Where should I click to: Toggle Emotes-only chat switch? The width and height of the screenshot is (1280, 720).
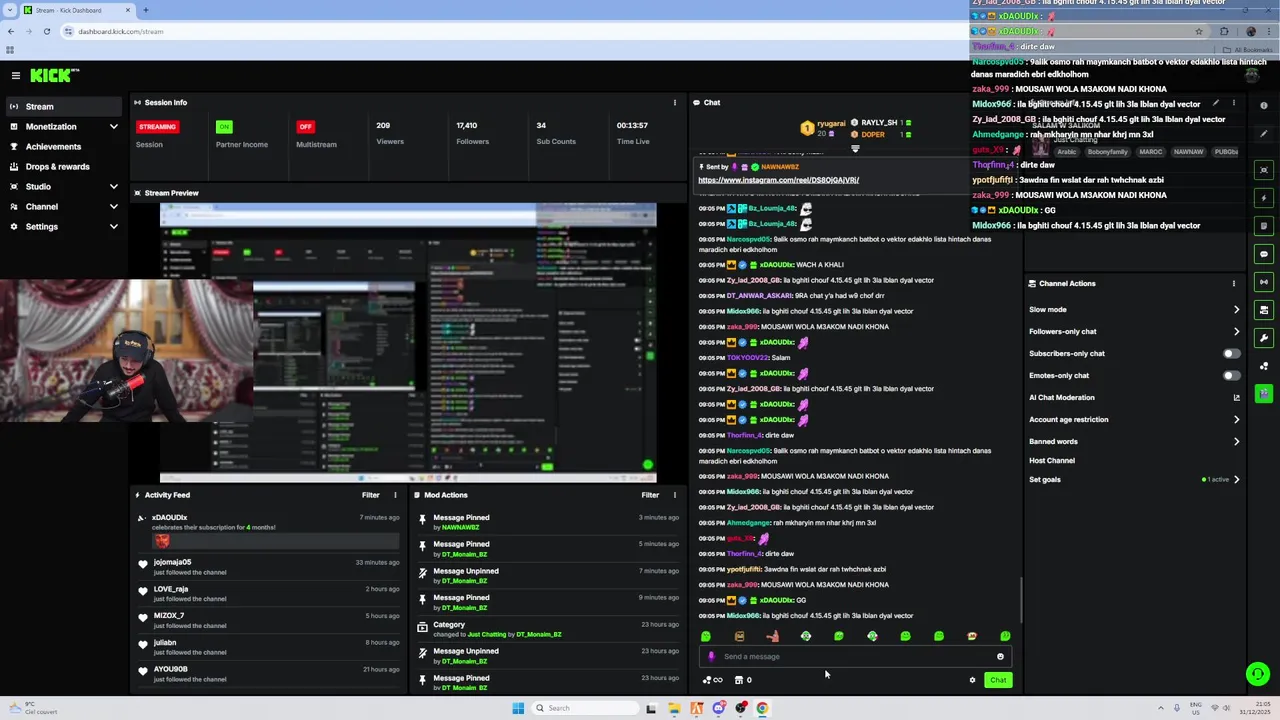1232,375
